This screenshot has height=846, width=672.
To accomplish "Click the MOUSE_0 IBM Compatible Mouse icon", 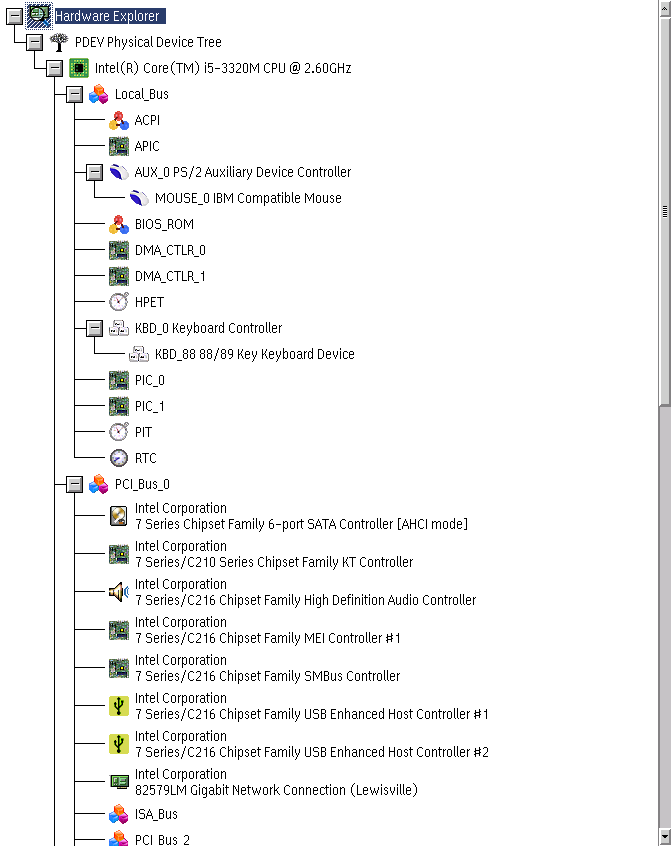I will pos(139,198).
